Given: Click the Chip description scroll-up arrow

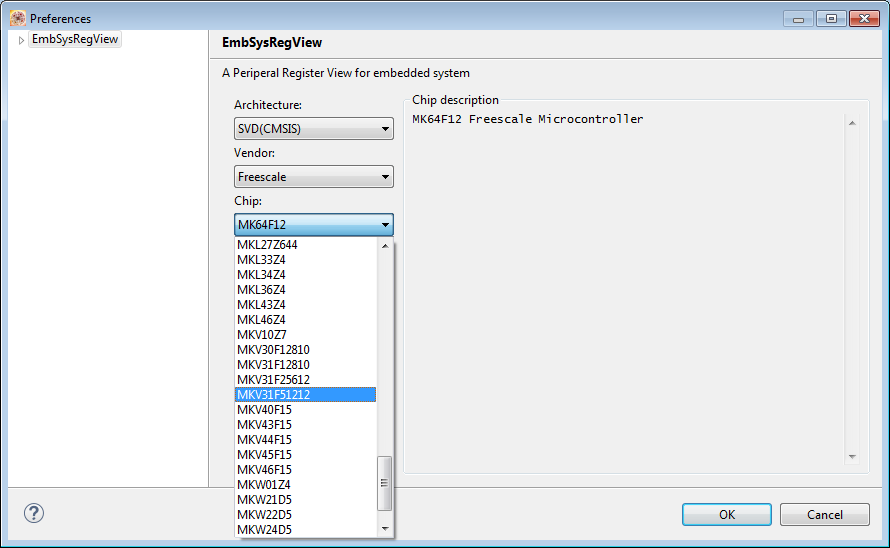Looking at the screenshot, I should [852, 123].
